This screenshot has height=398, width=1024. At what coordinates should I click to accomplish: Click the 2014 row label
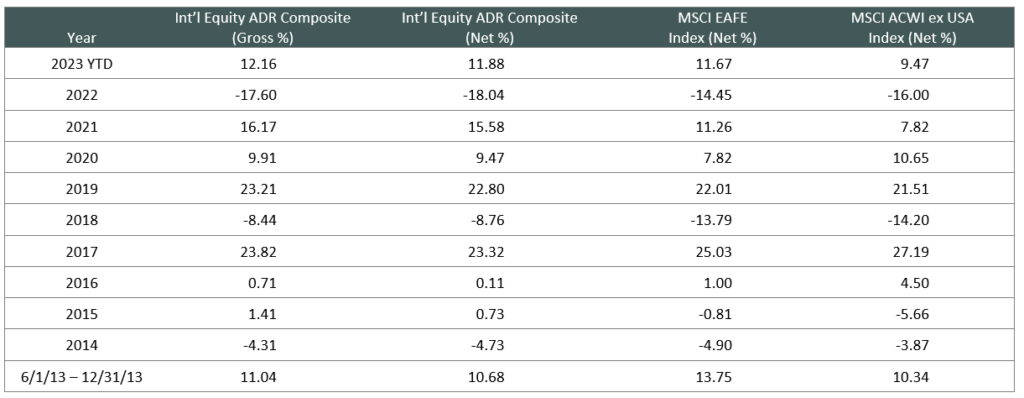(x=82, y=346)
